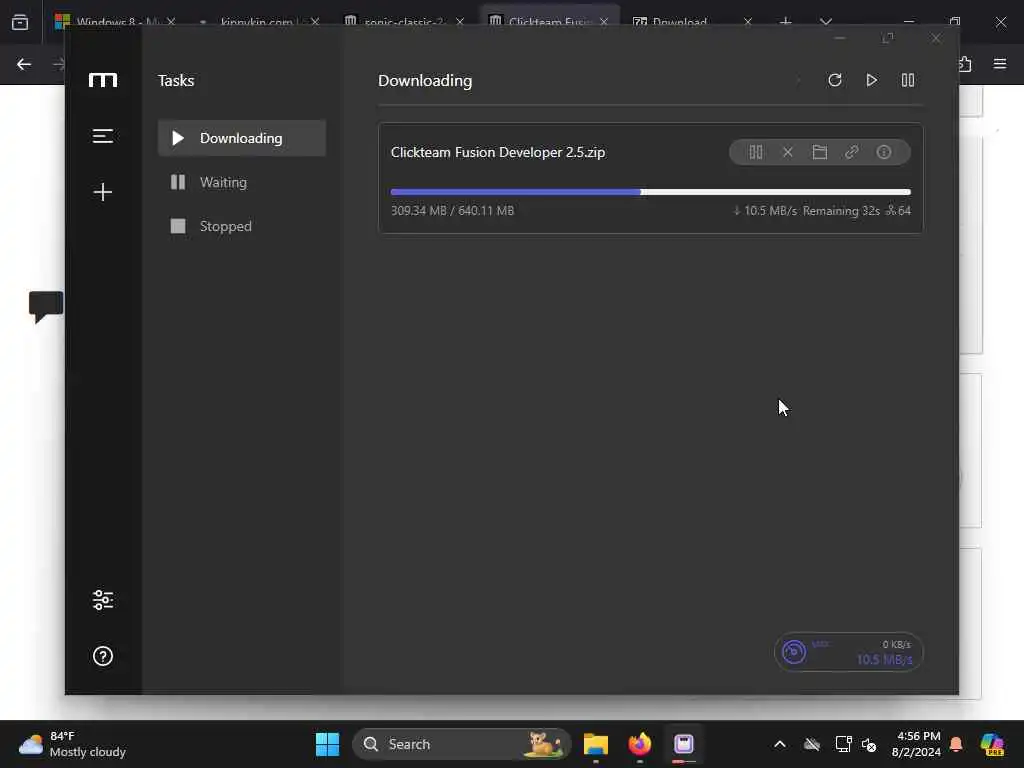Add a new download task
This screenshot has width=1024, height=768.
(x=103, y=192)
